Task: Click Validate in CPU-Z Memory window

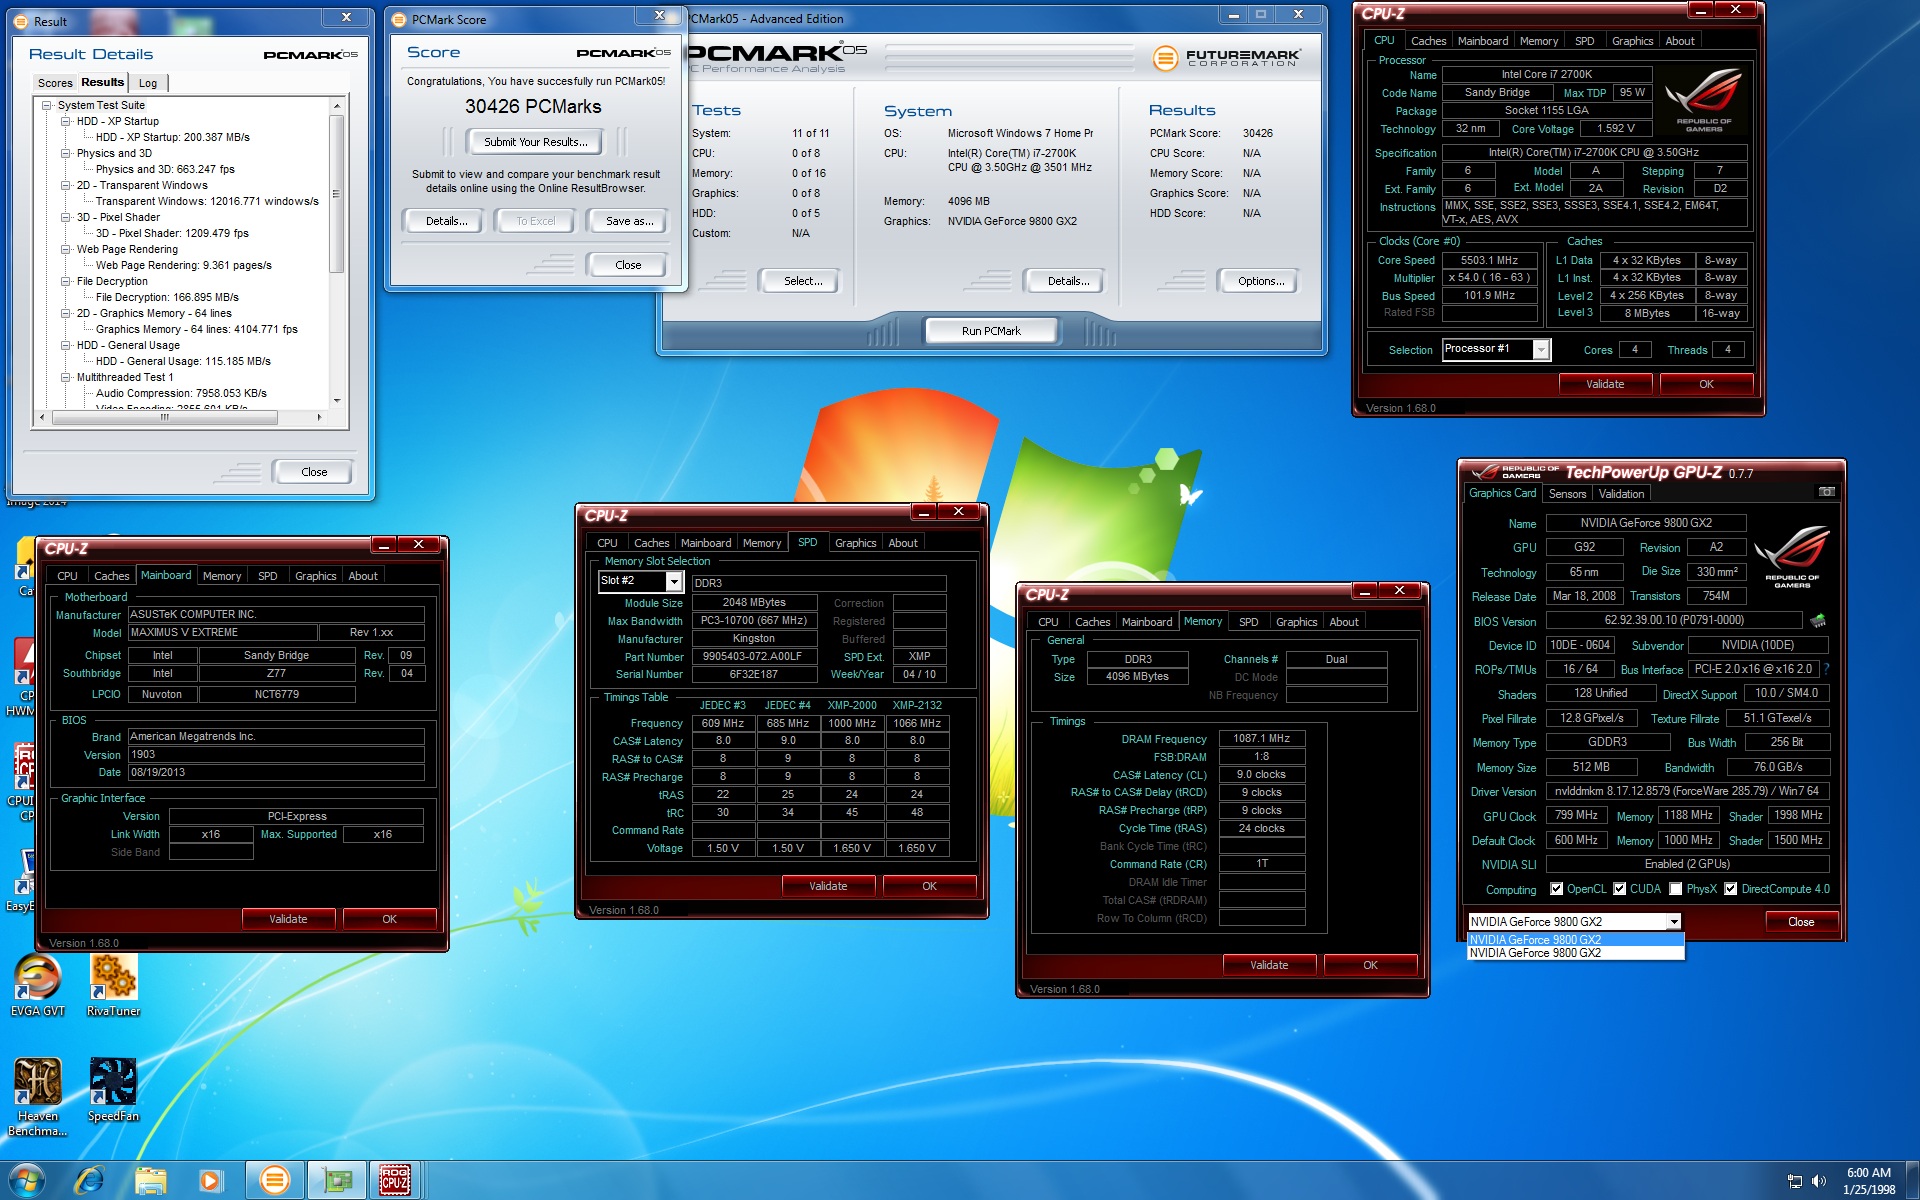Action: pos(1269,965)
